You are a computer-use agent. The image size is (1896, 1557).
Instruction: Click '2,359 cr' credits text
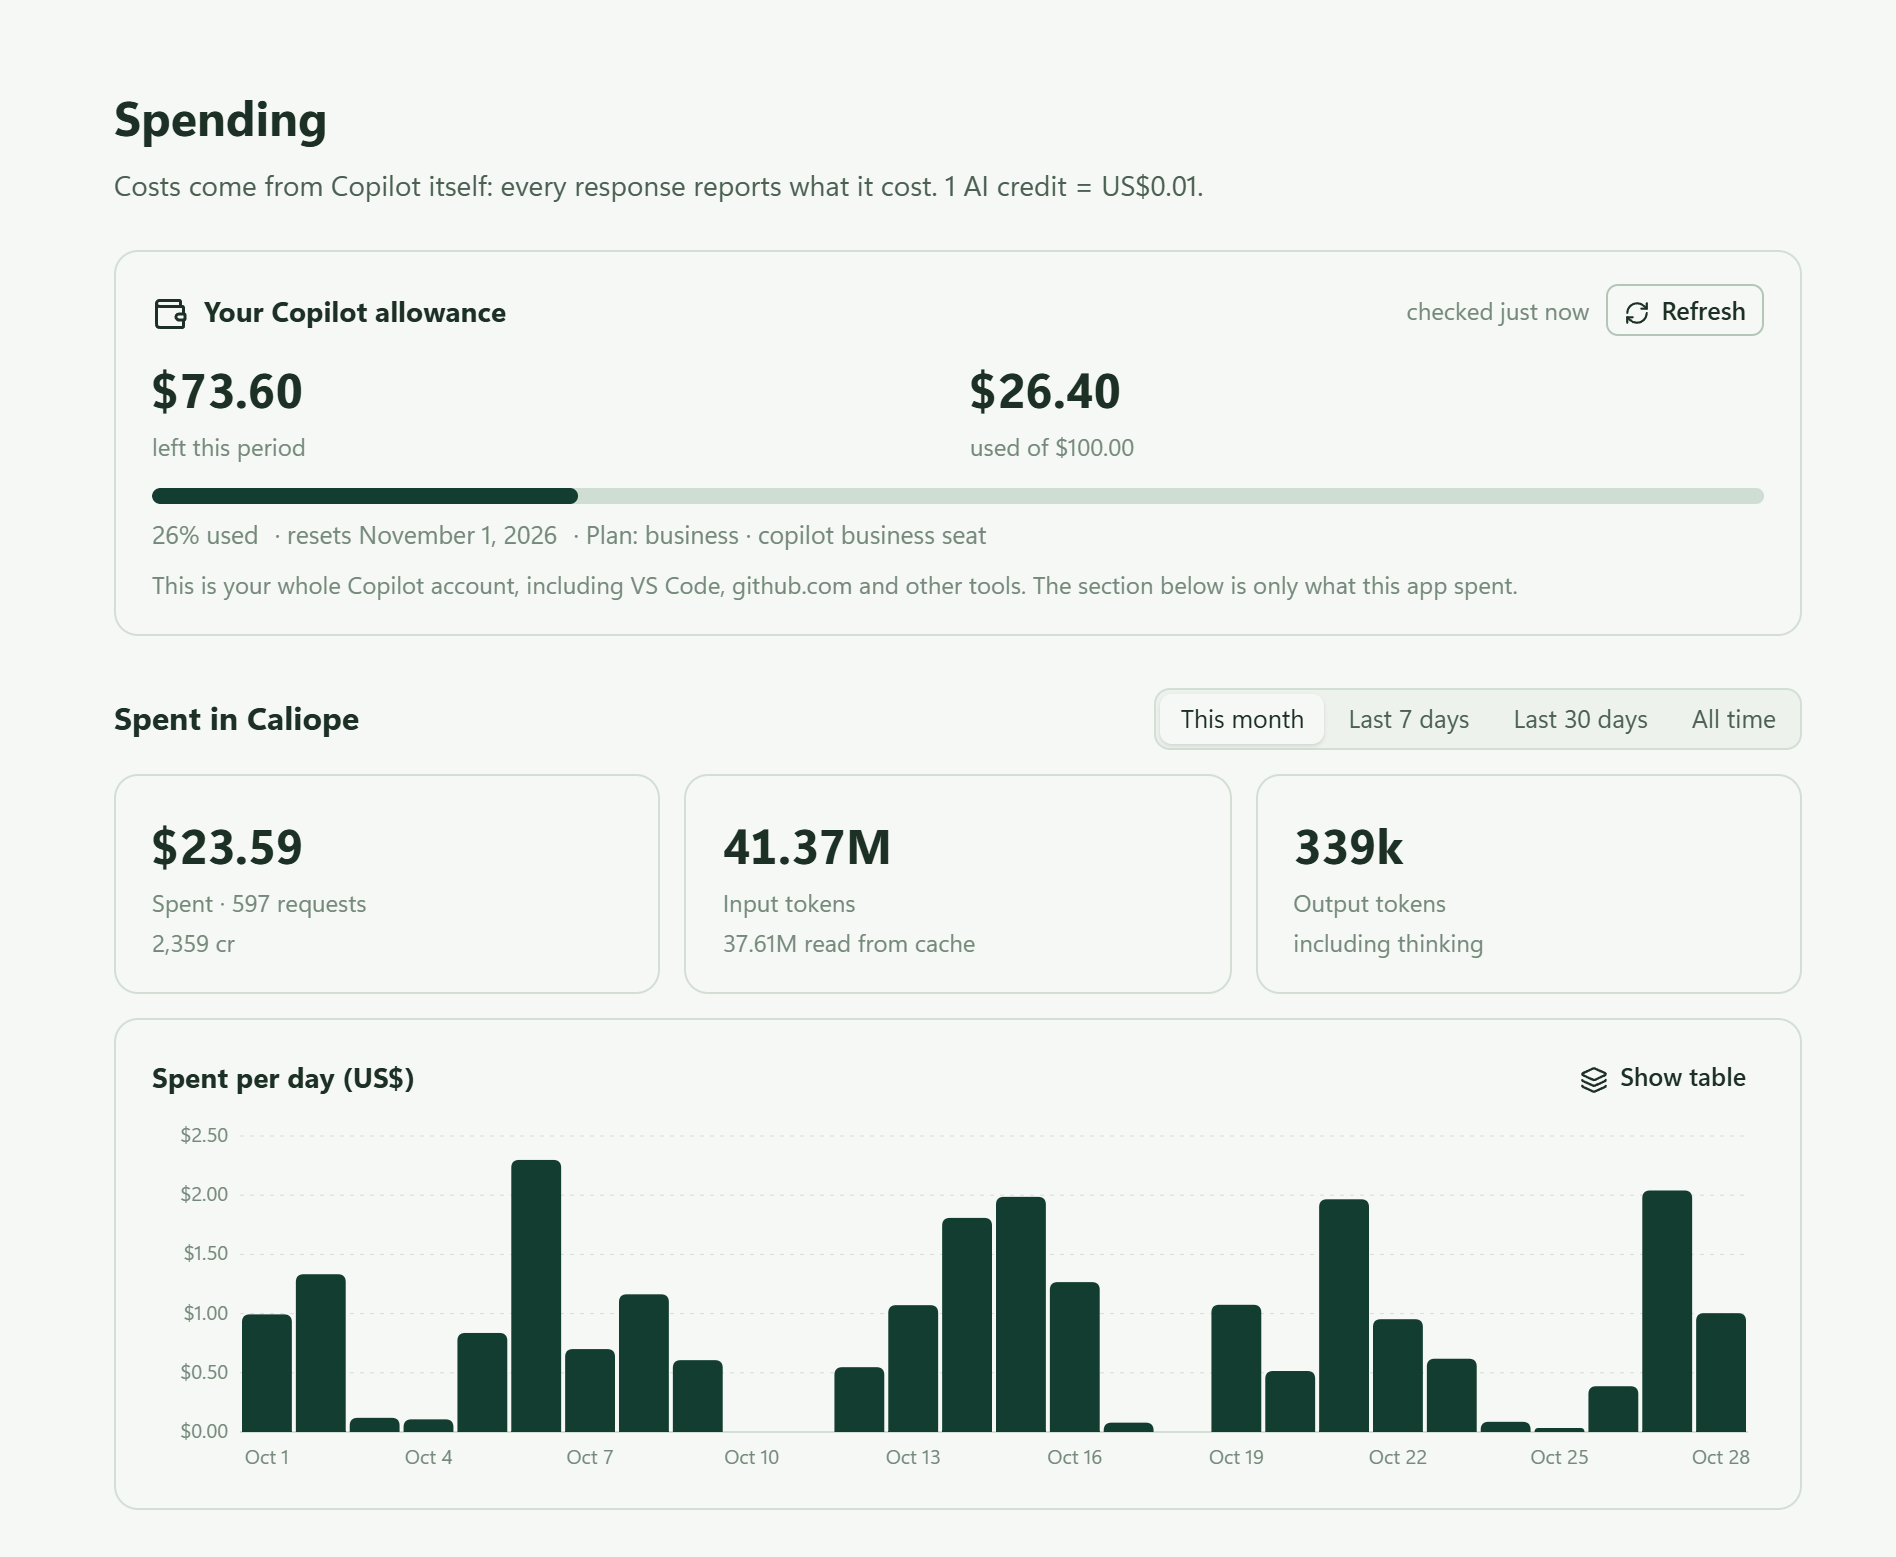pyautogui.click(x=193, y=944)
